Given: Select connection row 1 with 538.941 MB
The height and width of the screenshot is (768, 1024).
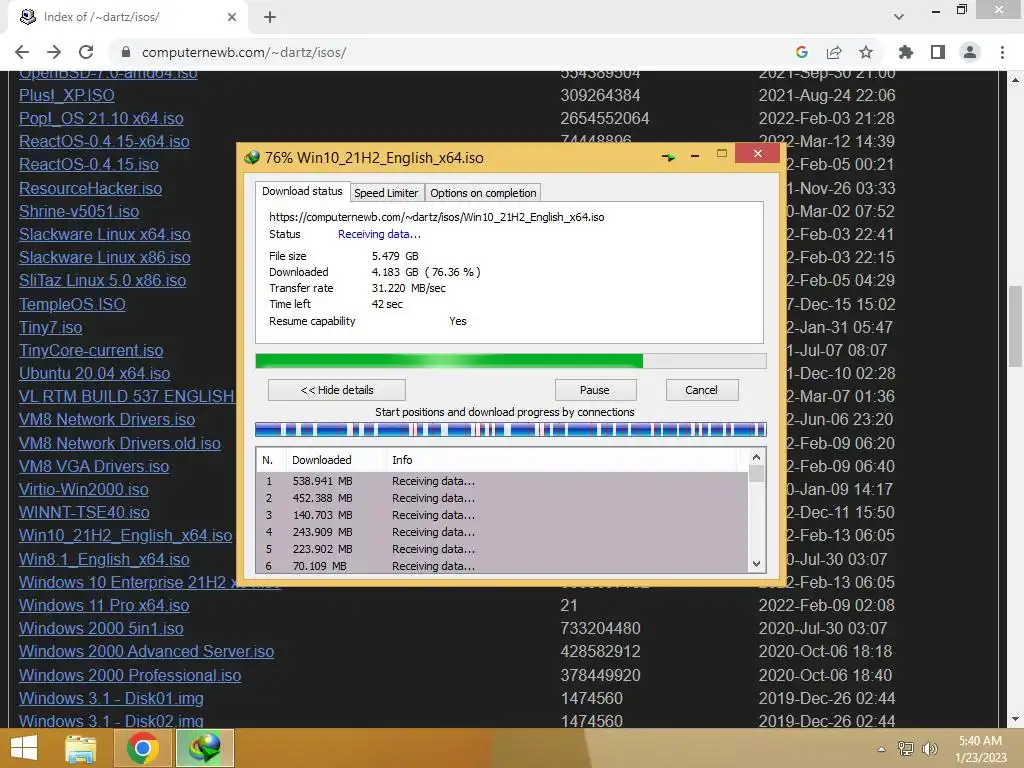Looking at the screenshot, I should point(502,481).
